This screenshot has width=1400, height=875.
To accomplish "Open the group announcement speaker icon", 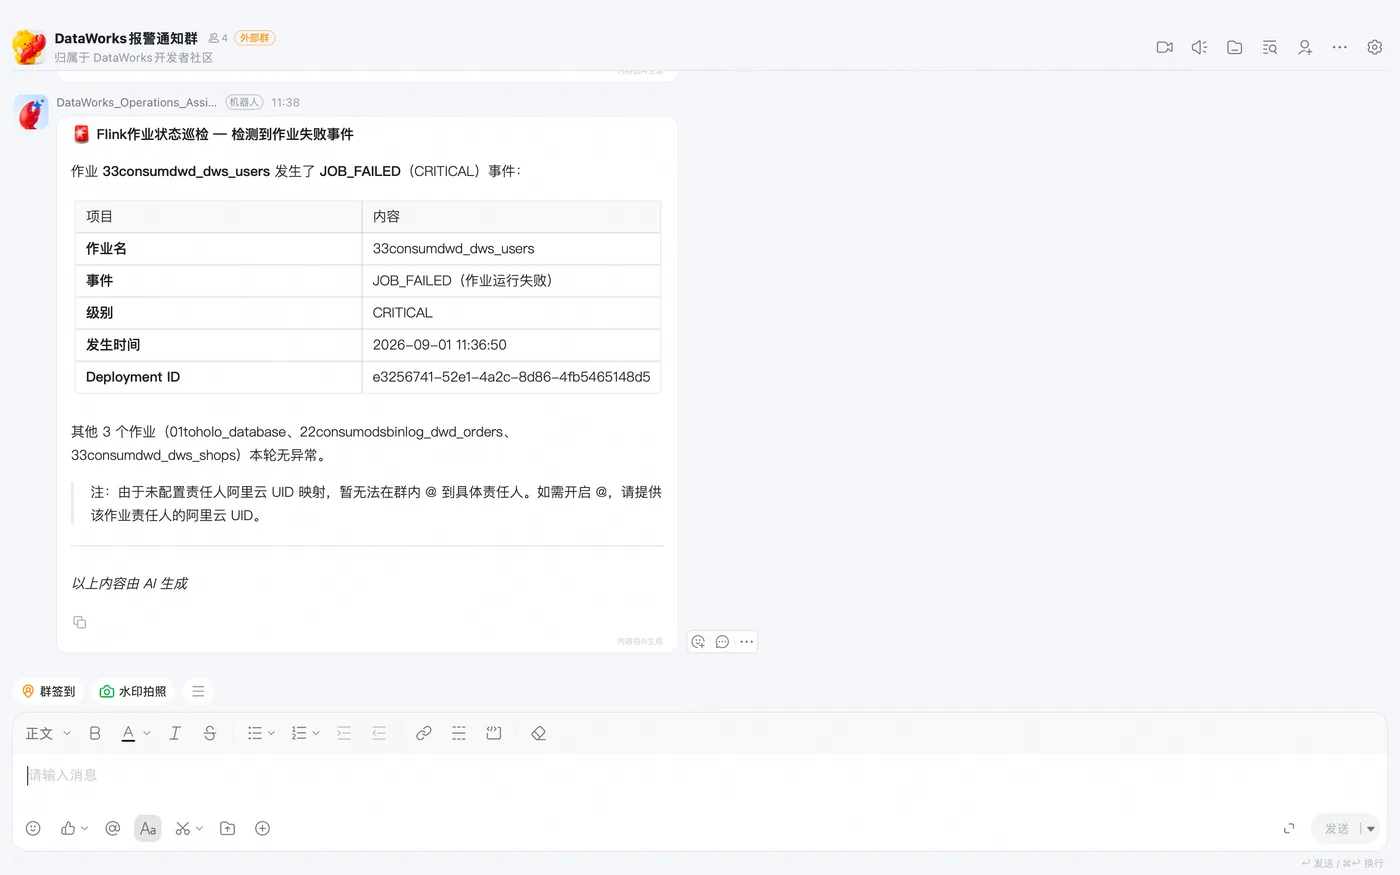I will [1199, 47].
